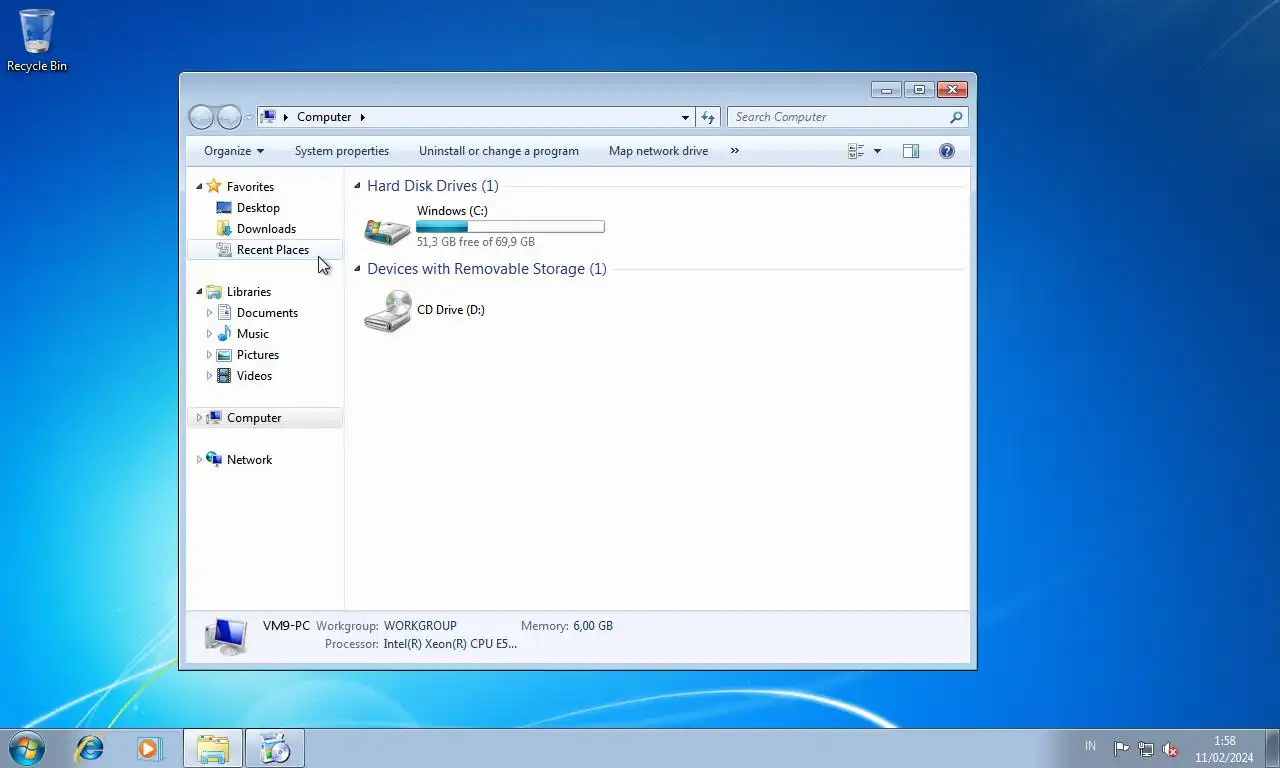1280x768 pixels.
Task: Open the Documents library
Action: [267, 313]
